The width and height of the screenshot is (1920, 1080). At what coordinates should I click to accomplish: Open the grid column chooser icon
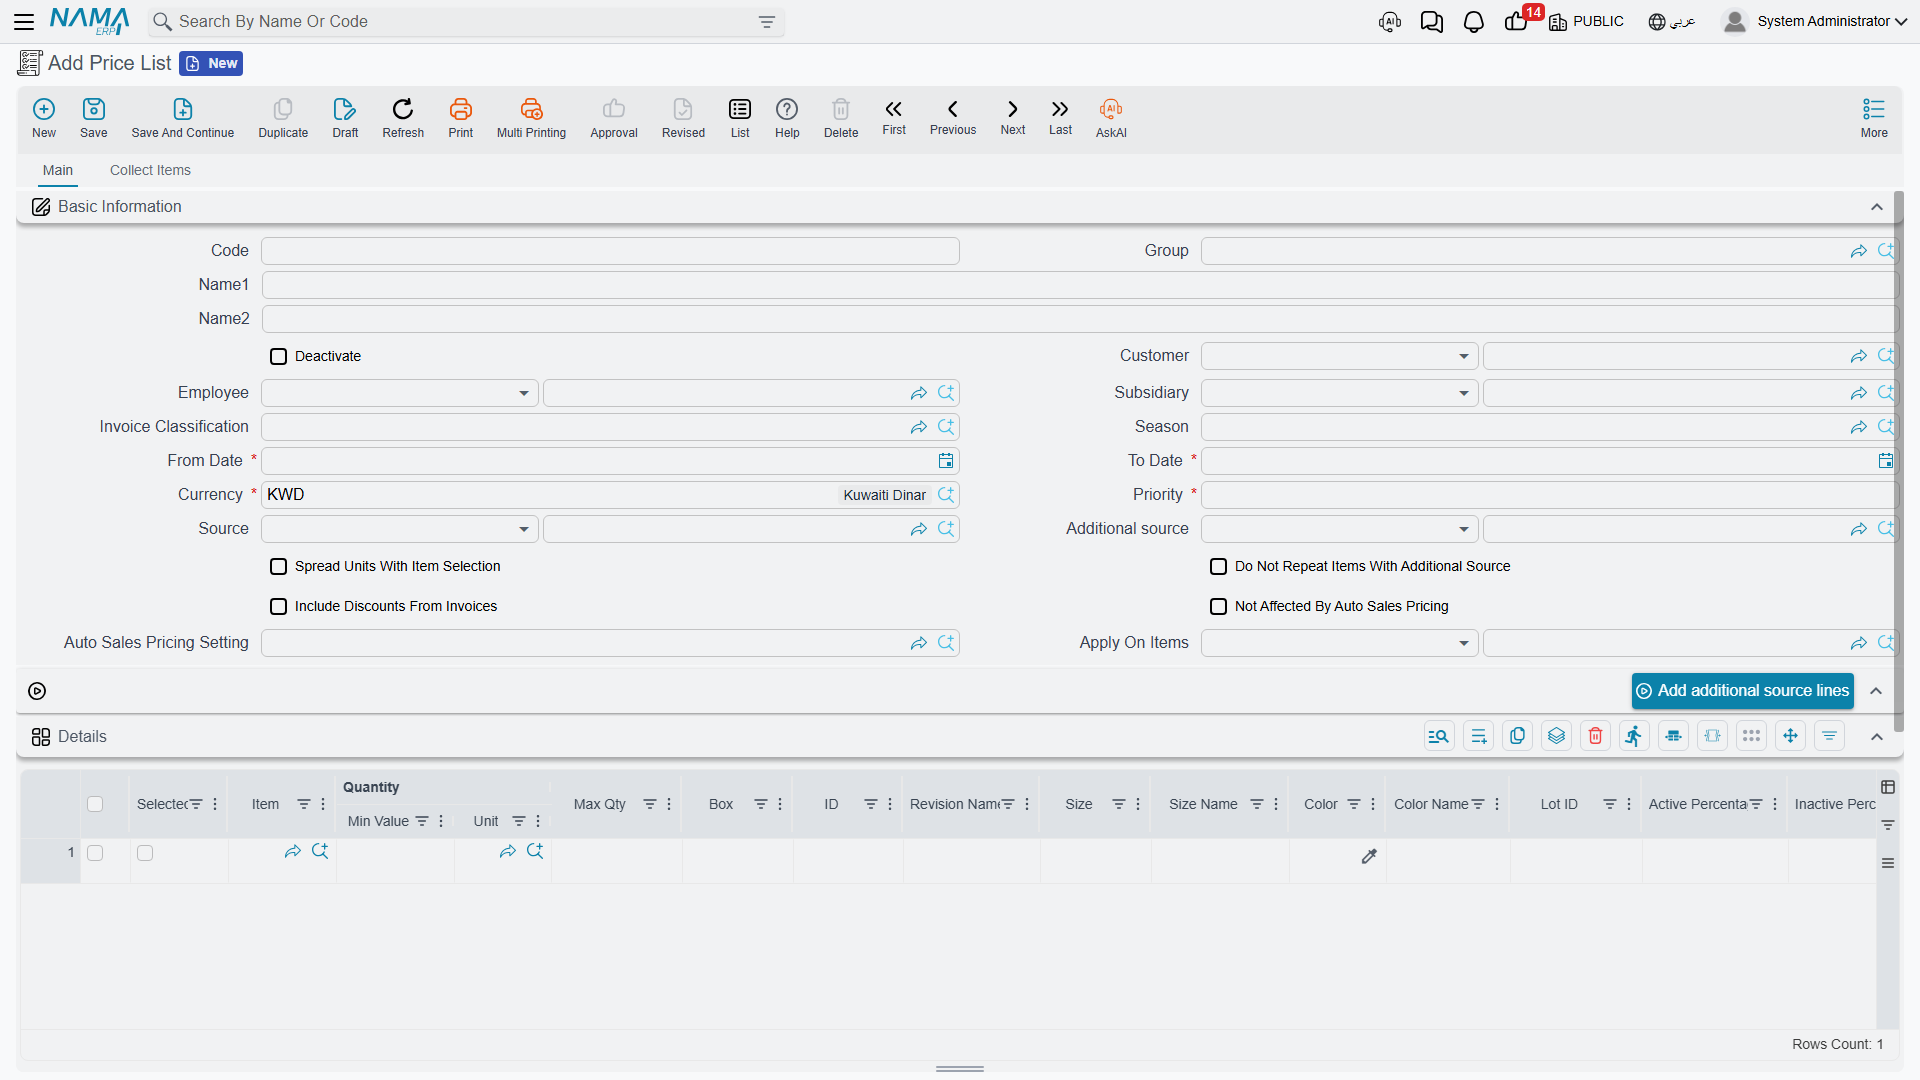[1888, 787]
